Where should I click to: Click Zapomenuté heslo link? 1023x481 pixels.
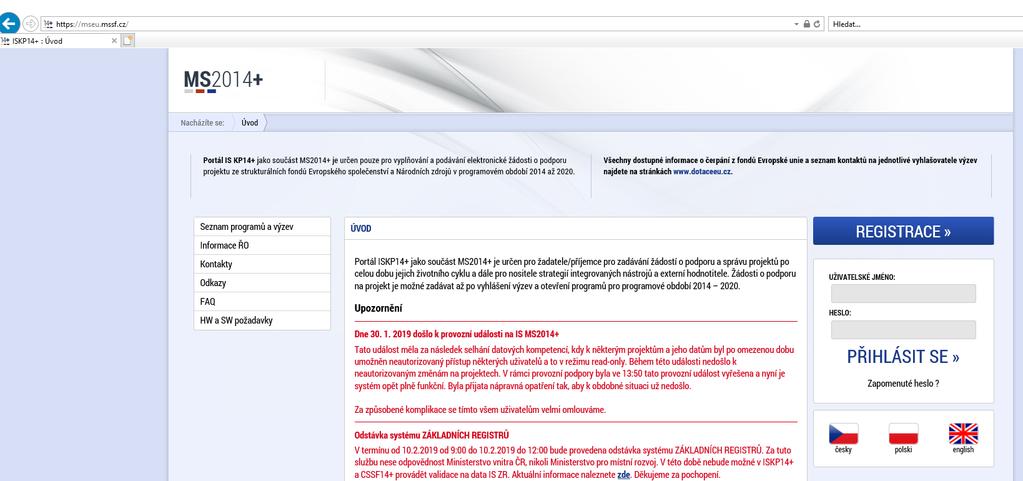point(903,384)
